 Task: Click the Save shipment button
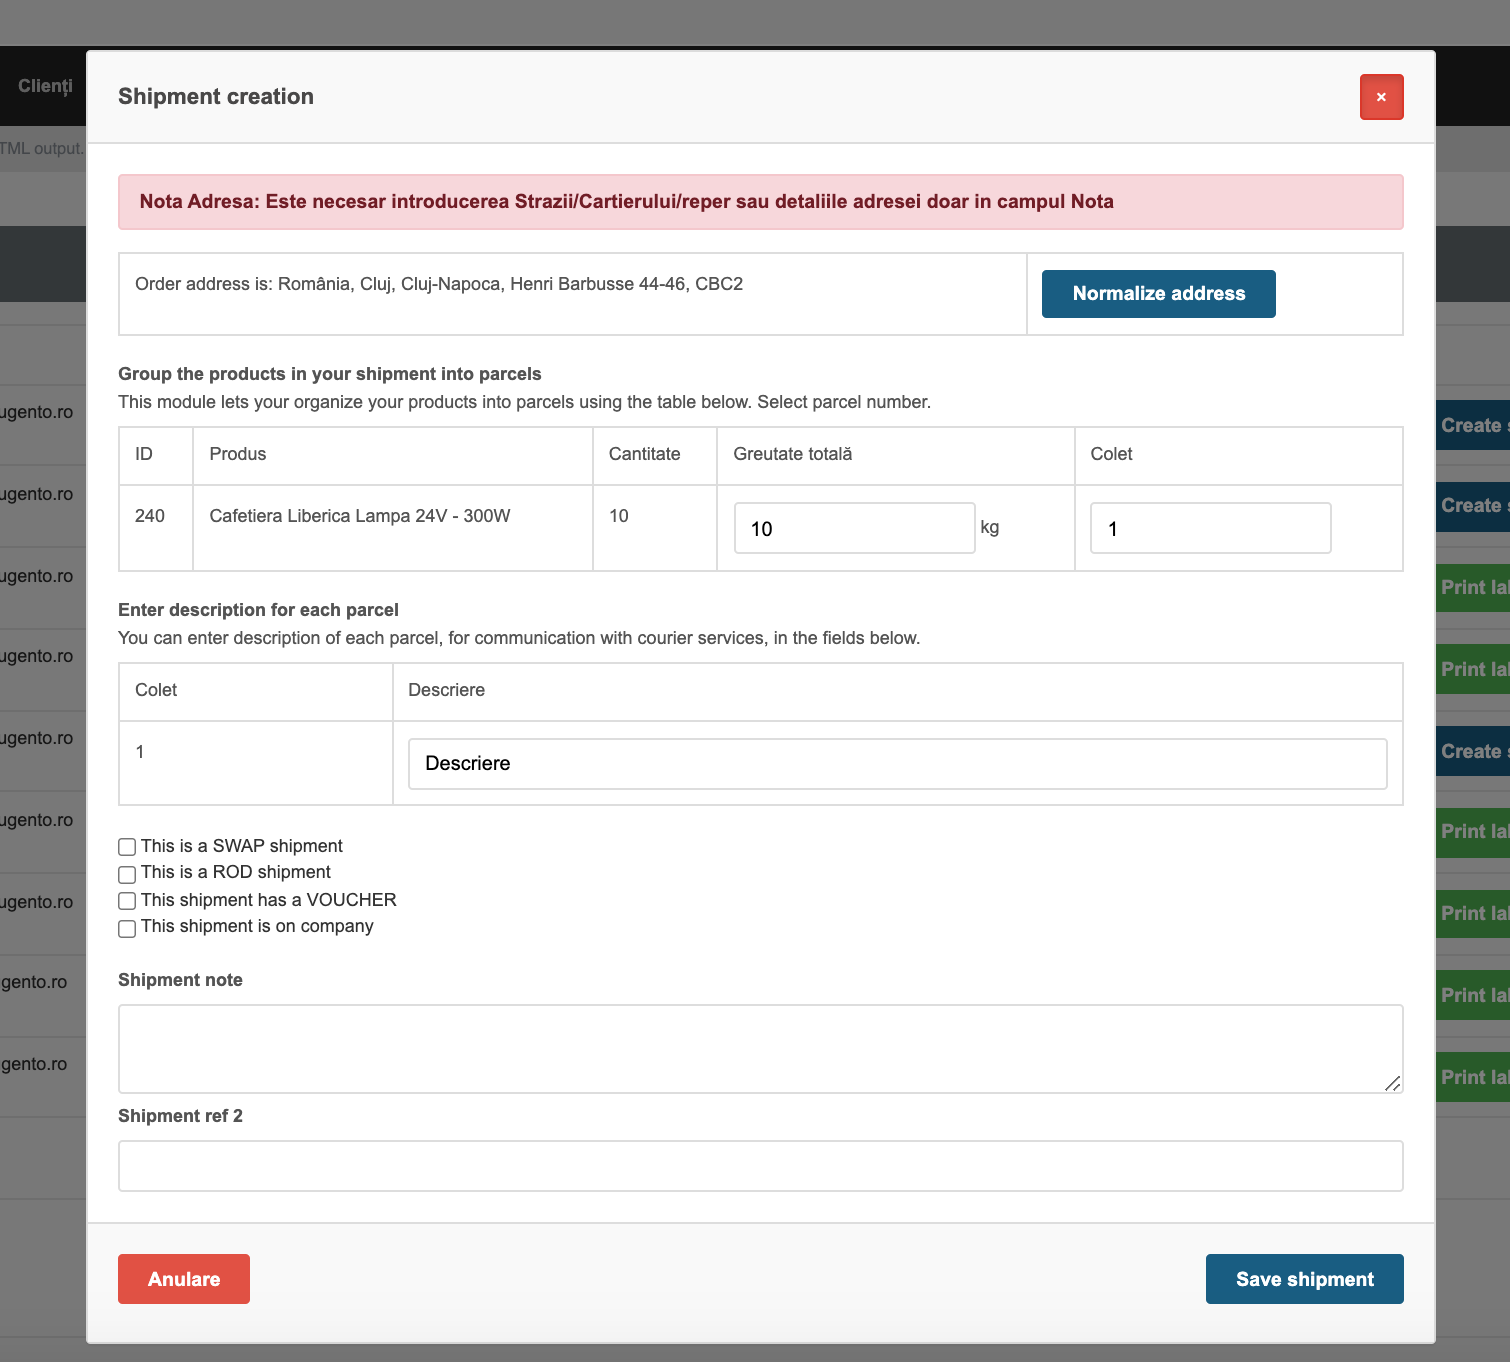(x=1304, y=1279)
